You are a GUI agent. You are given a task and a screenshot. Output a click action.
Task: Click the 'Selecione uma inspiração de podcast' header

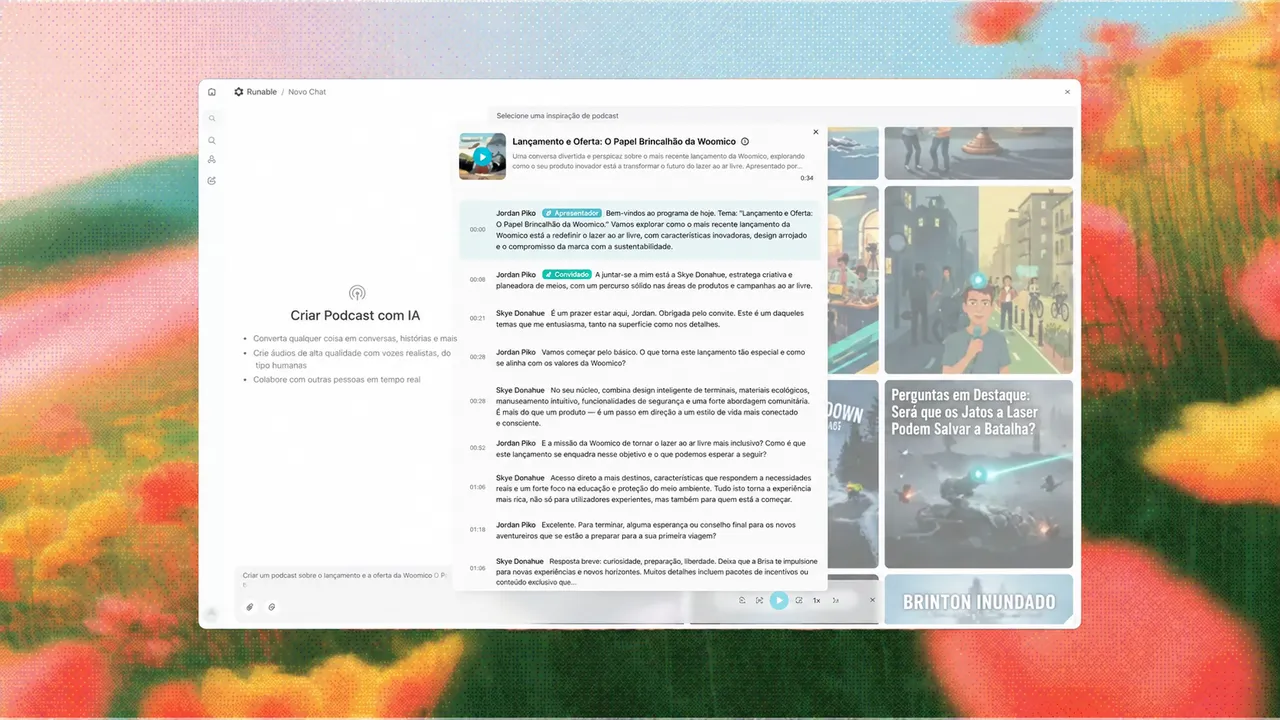coord(557,116)
